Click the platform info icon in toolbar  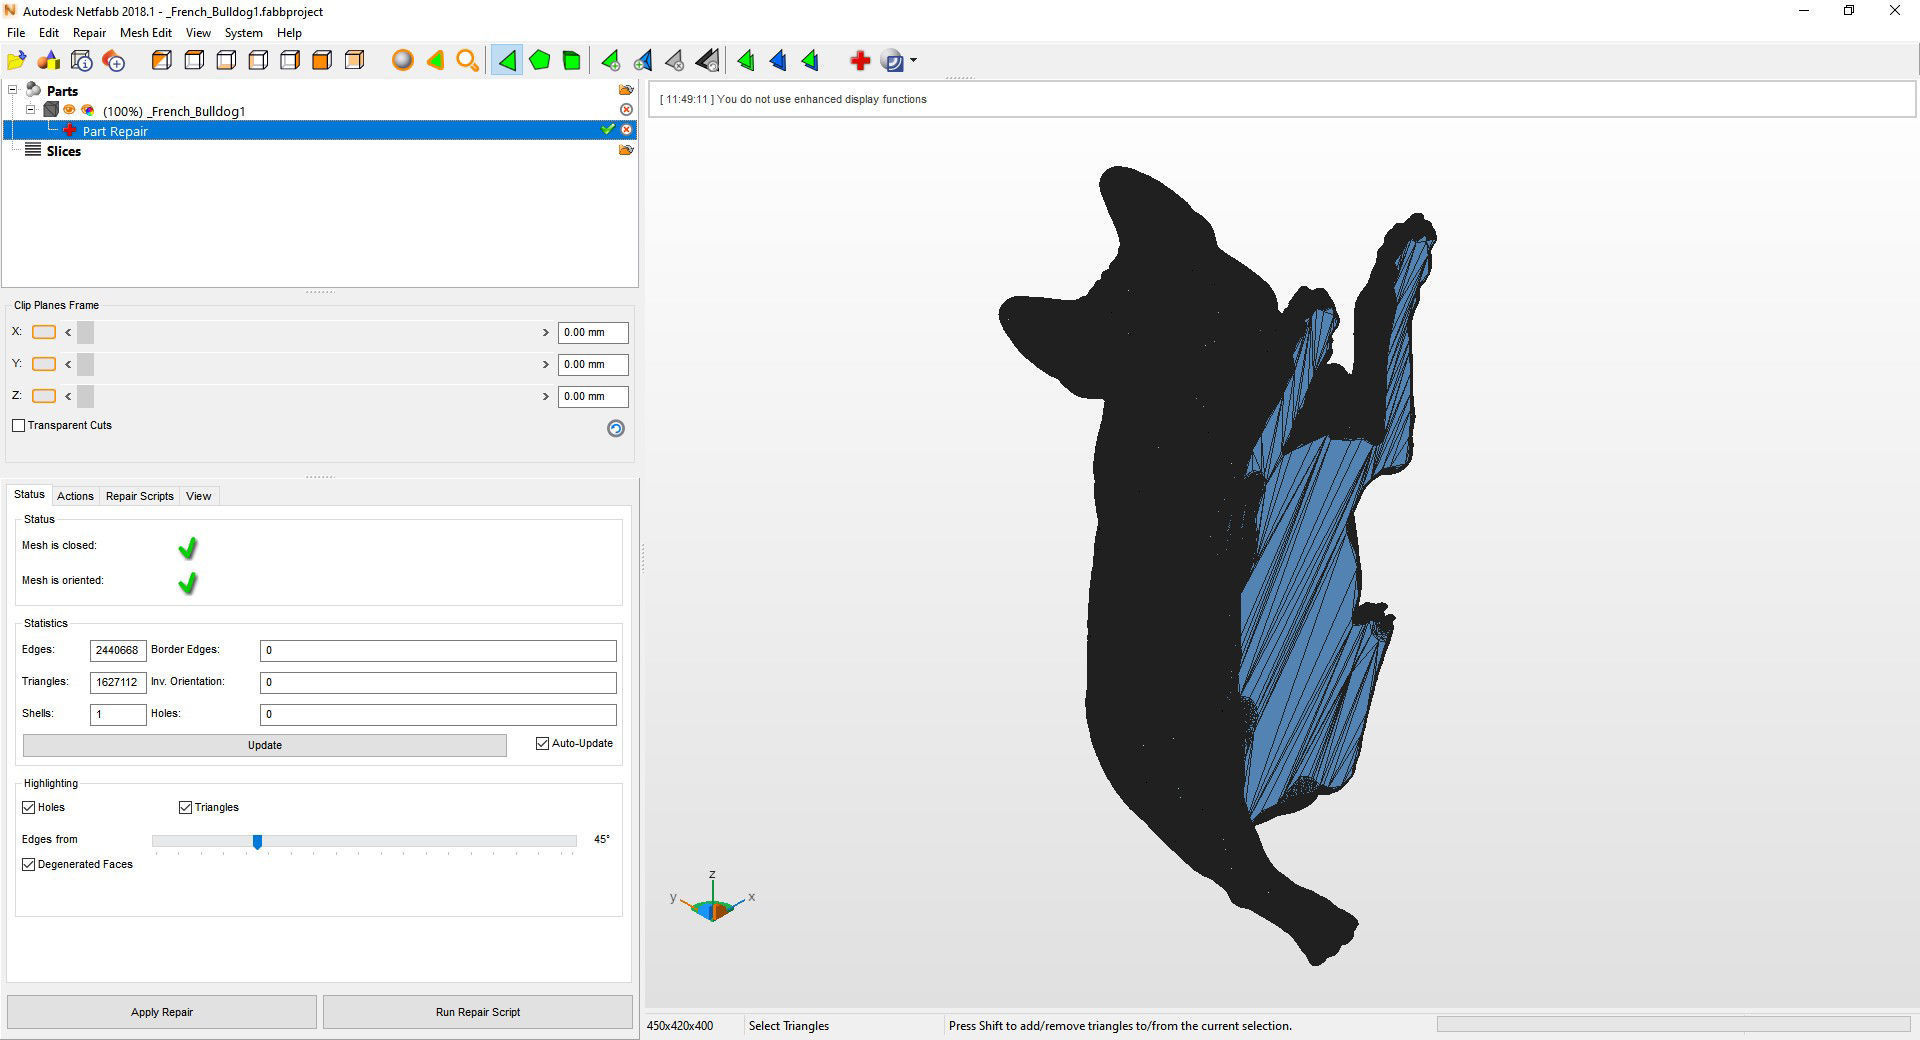pyautogui.click(x=82, y=61)
